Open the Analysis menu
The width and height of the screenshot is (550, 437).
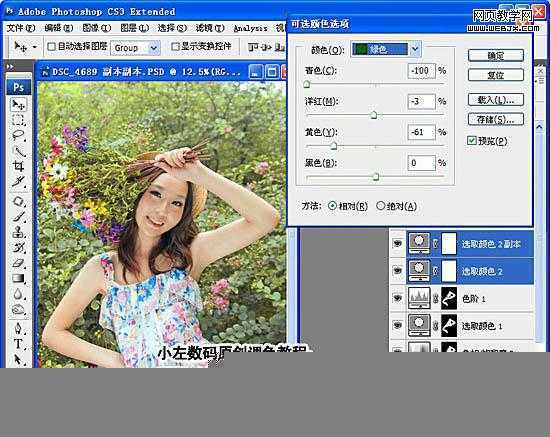[x=250, y=28]
